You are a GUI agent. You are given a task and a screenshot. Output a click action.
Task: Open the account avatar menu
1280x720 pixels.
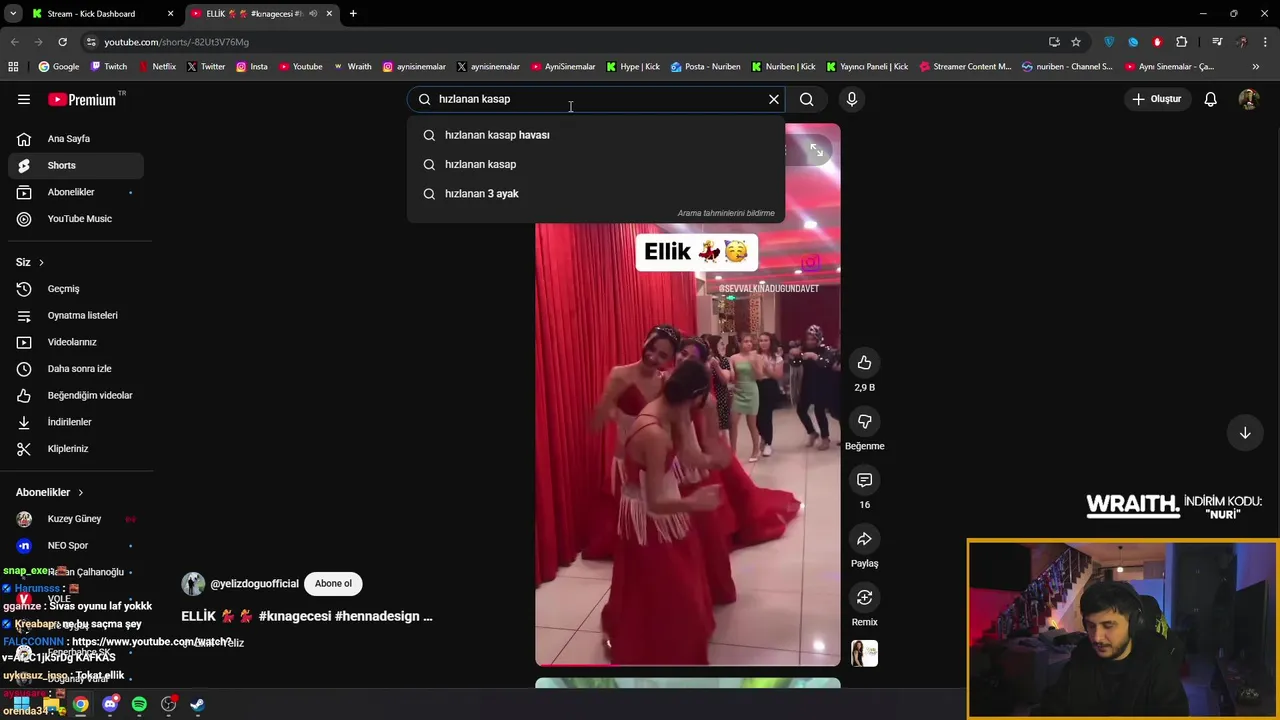point(1248,99)
